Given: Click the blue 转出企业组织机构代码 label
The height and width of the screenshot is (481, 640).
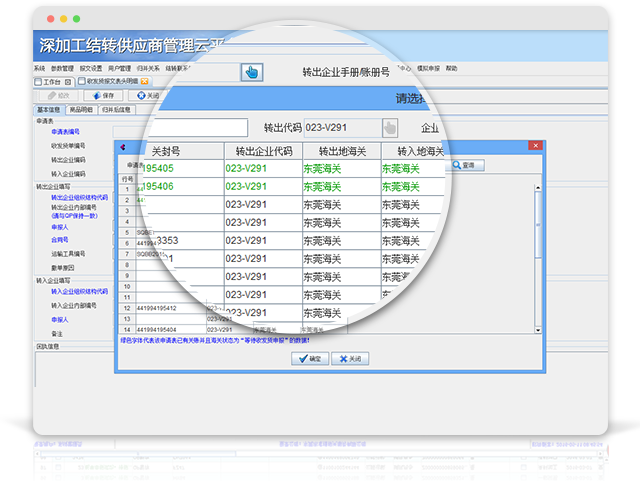Looking at the screenshot, I should pyautogui.click(x=80, y=198).
